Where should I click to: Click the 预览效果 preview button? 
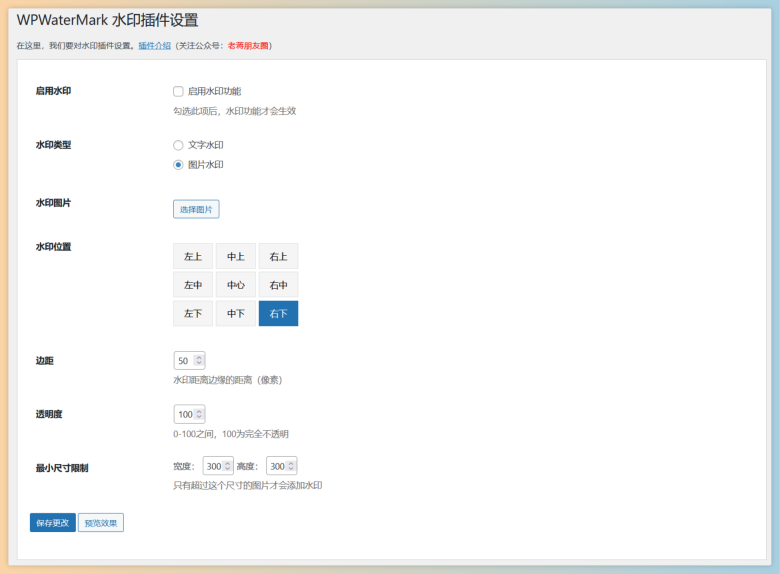tap(101, 523)
